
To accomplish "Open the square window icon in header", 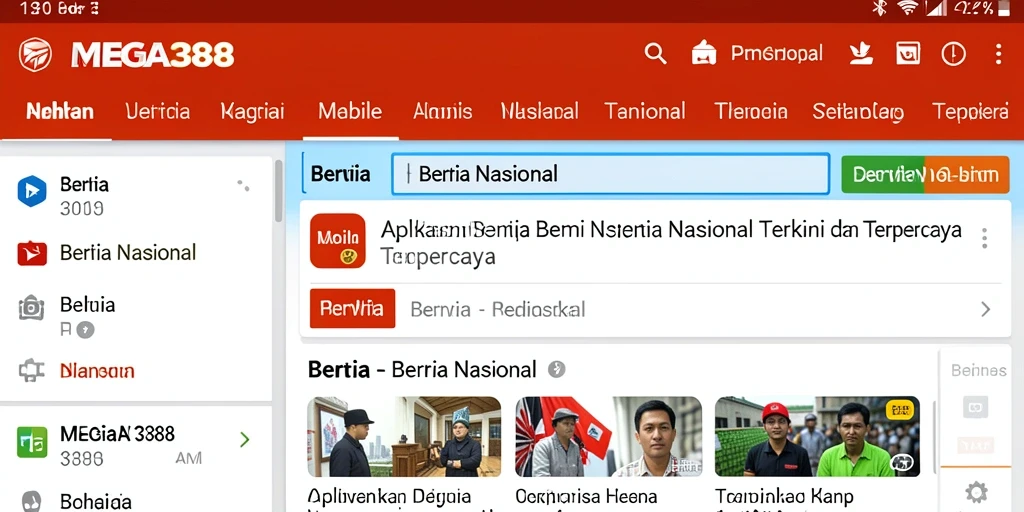I will tap(908, 54).
